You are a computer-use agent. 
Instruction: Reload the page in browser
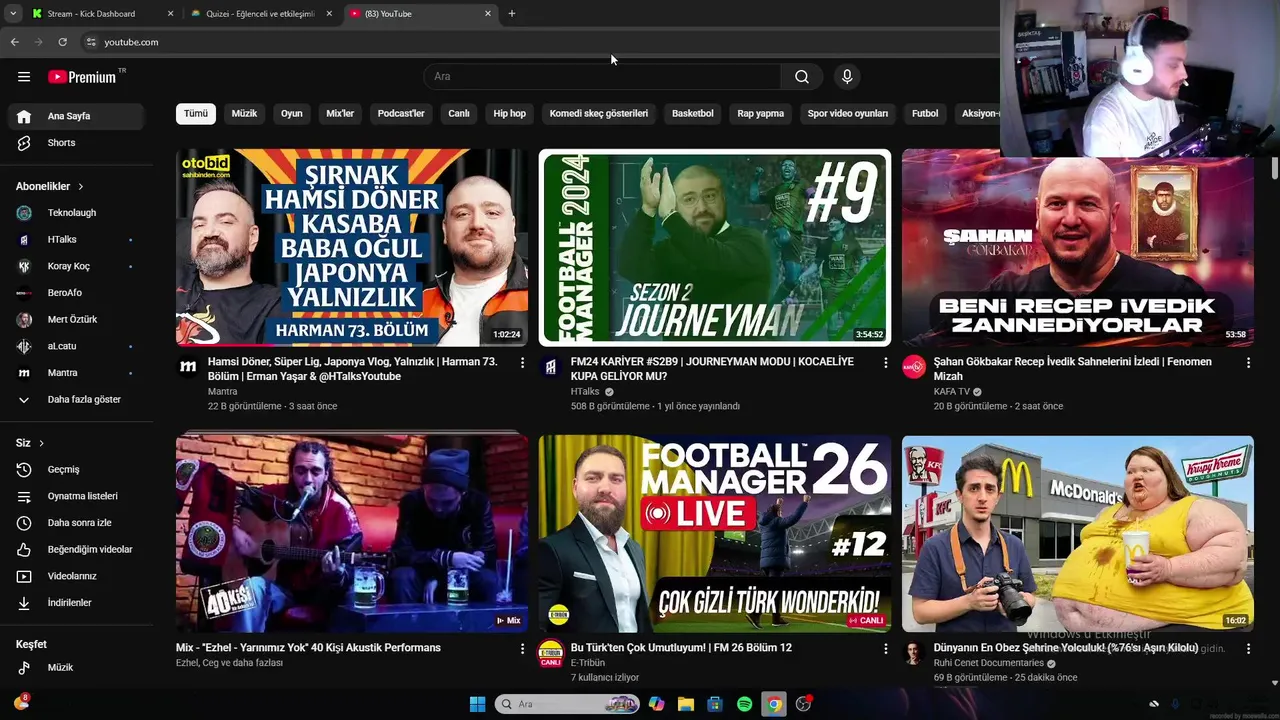[62, 42]
